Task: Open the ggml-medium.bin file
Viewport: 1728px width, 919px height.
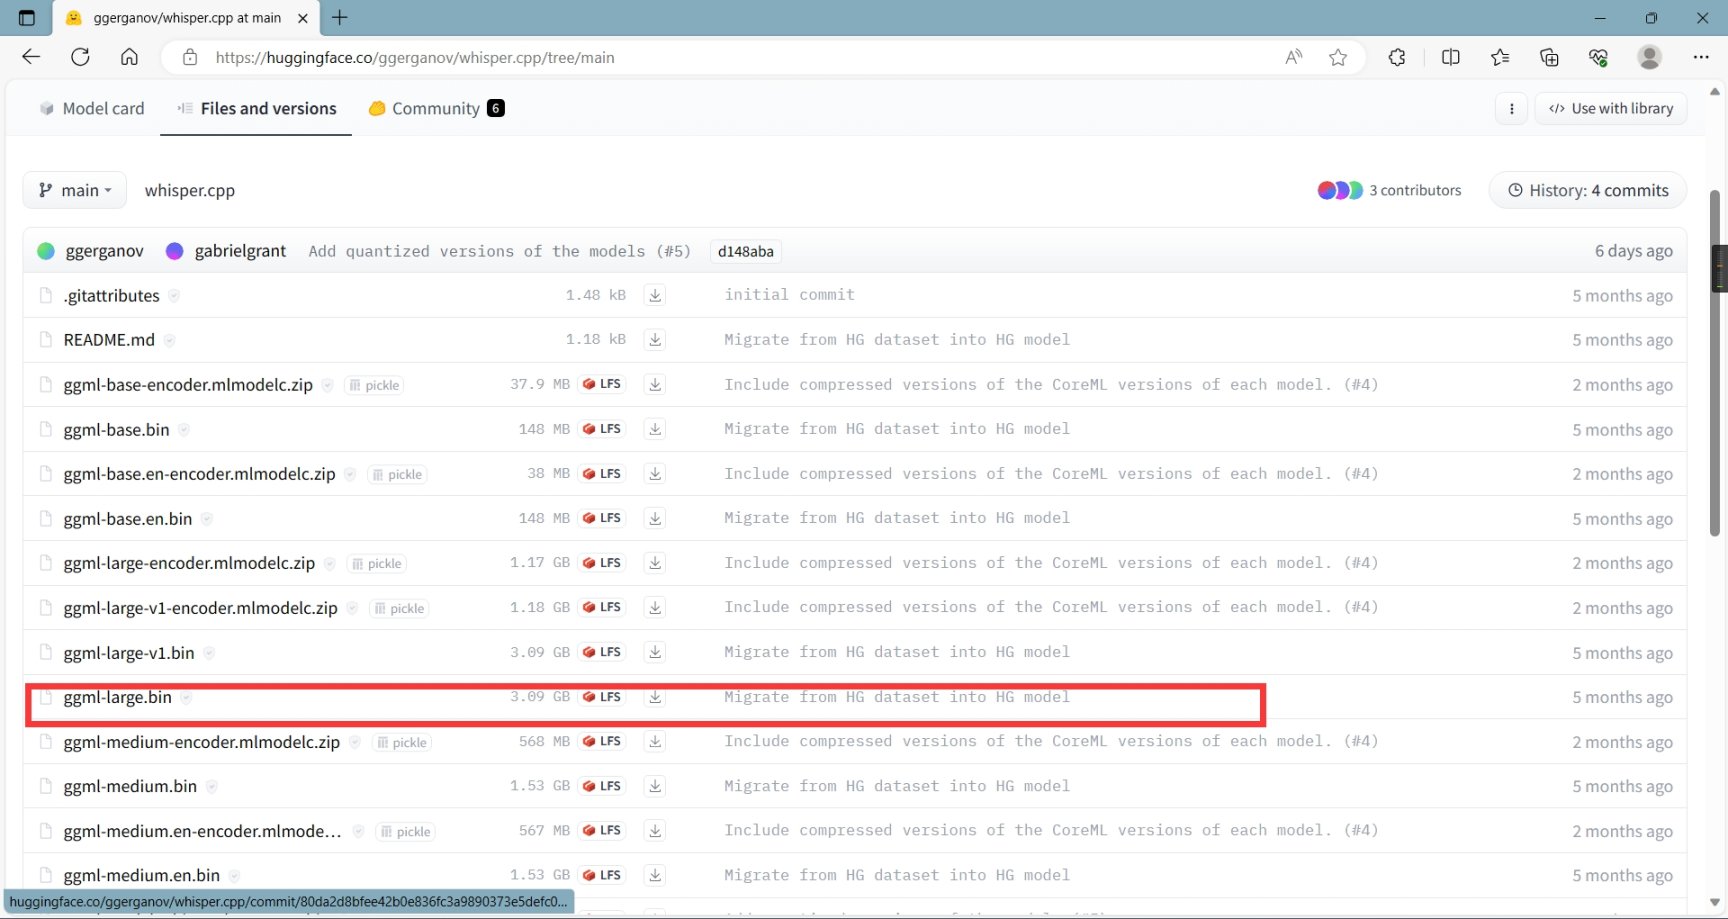Action: click(x=130, y=786)
